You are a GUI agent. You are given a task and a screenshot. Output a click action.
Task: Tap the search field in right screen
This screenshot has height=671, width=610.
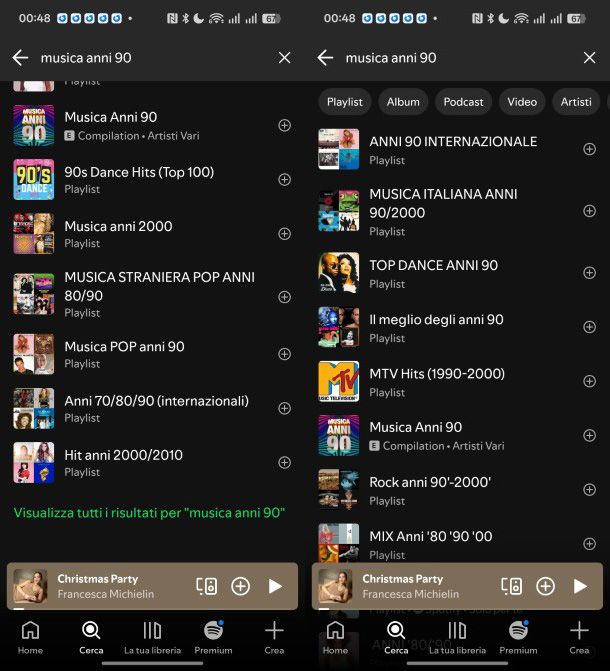[x=450, y=58]
